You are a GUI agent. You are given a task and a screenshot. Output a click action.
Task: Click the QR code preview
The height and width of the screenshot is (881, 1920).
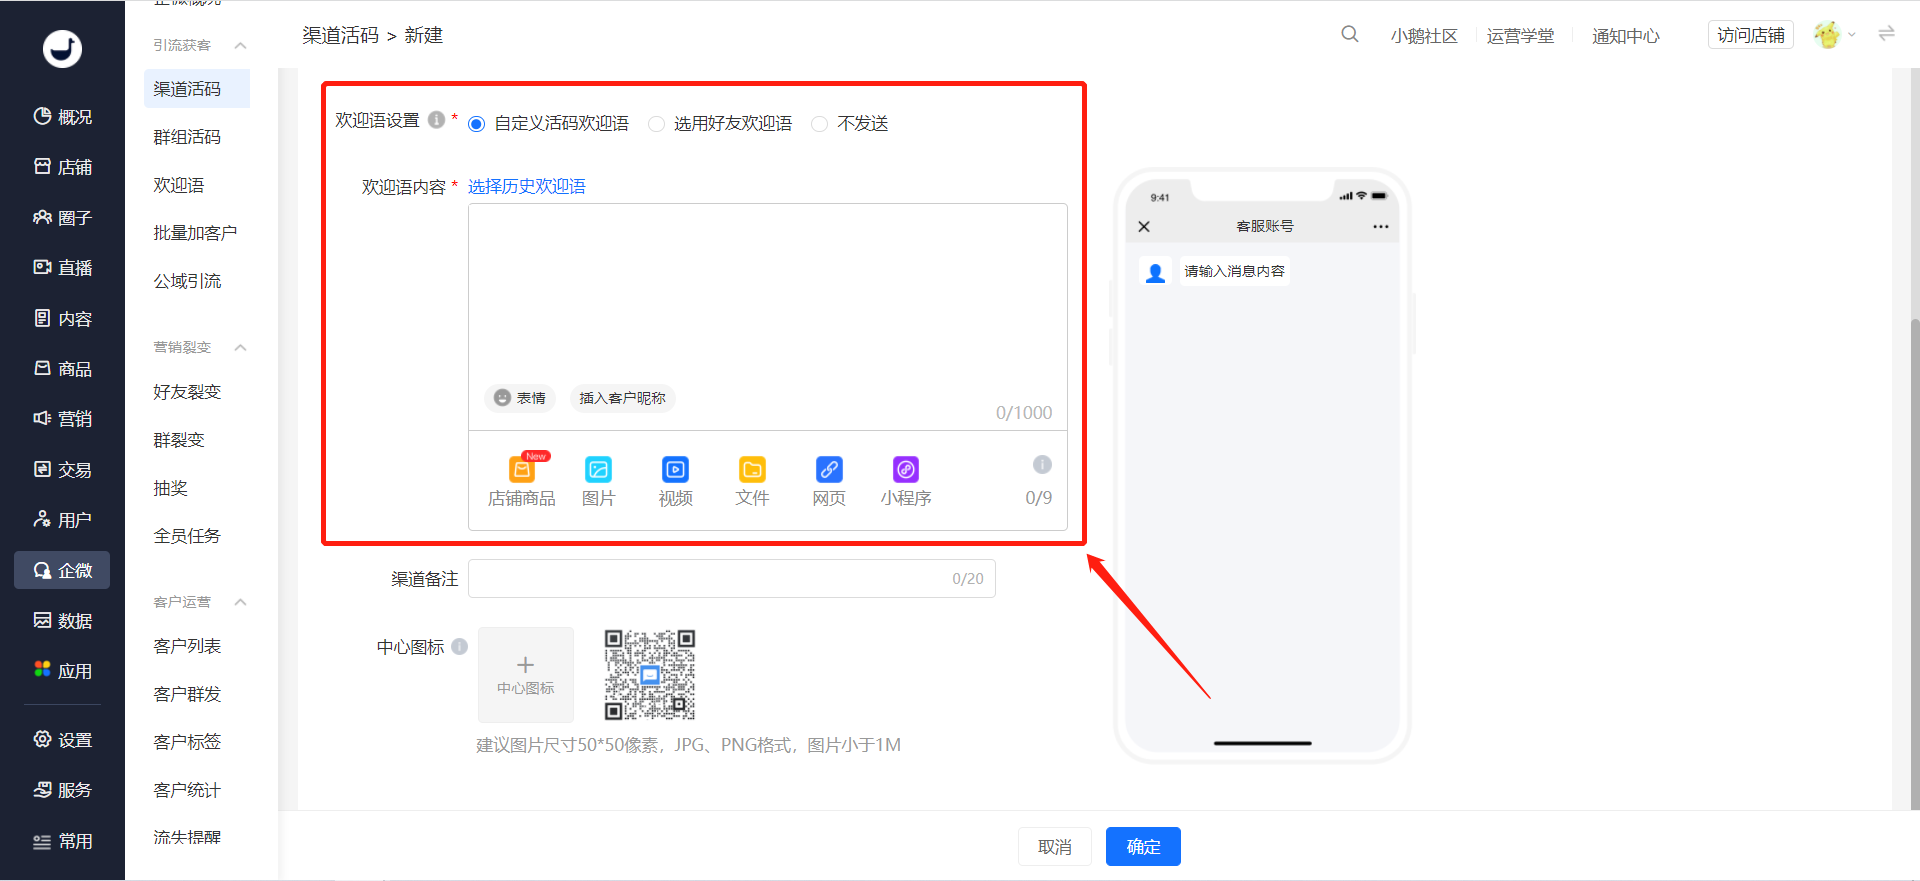(x=650, y=675)
